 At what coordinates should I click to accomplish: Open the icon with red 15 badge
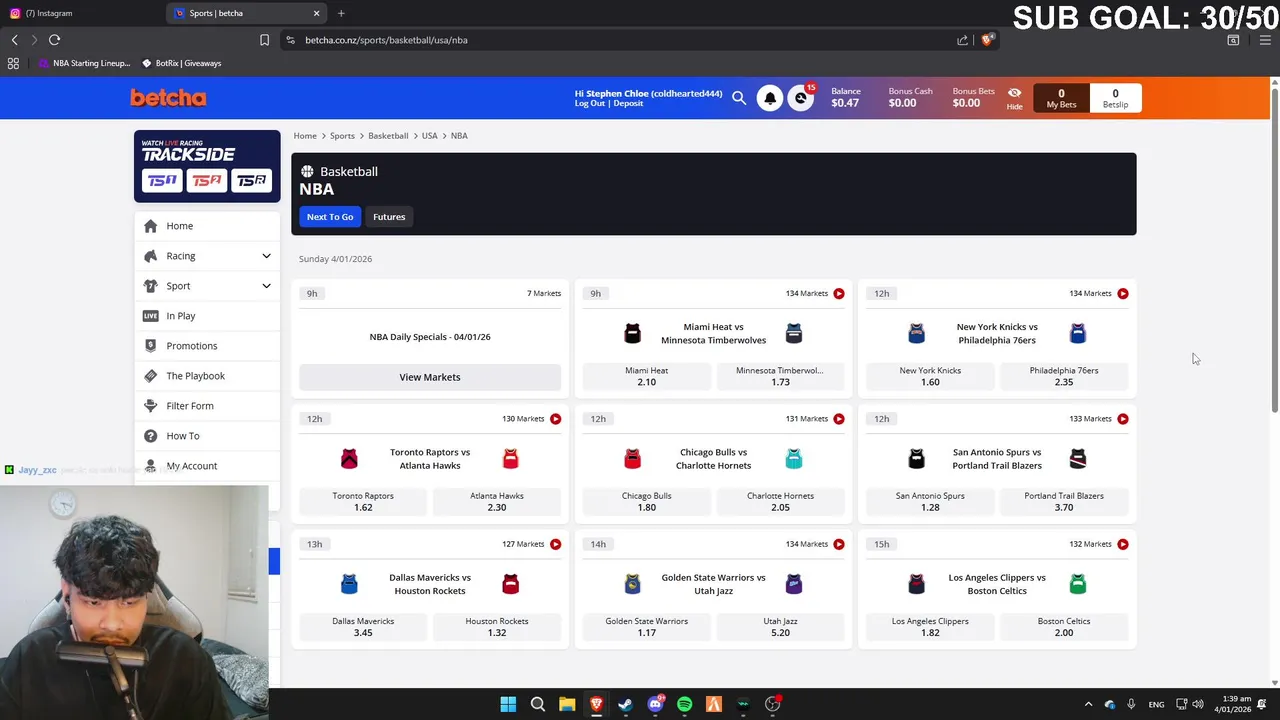[x=801, y=98]
